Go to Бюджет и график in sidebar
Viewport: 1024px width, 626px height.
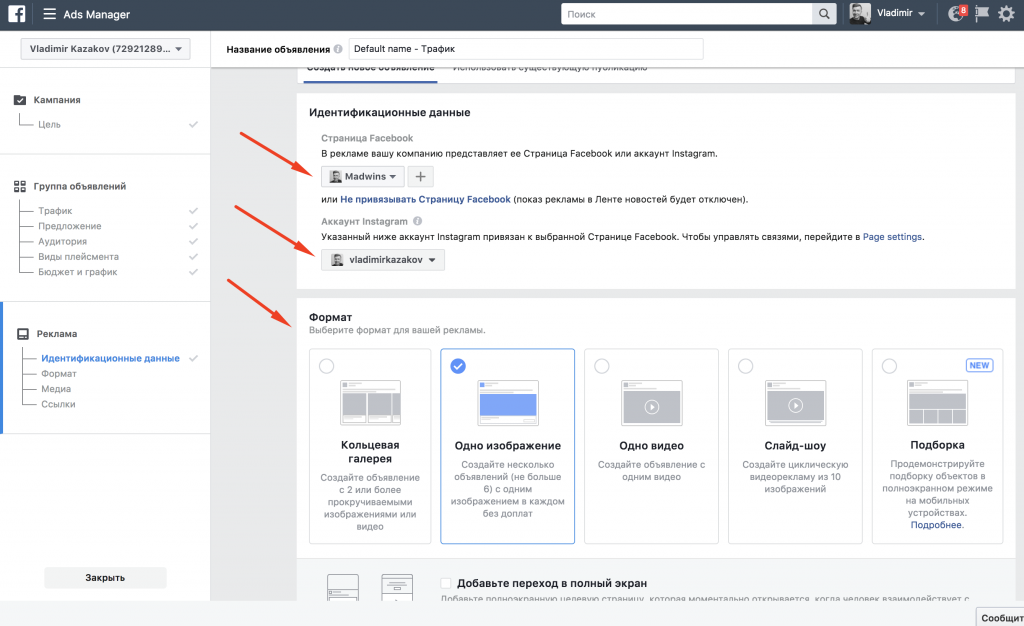point(78,272)
